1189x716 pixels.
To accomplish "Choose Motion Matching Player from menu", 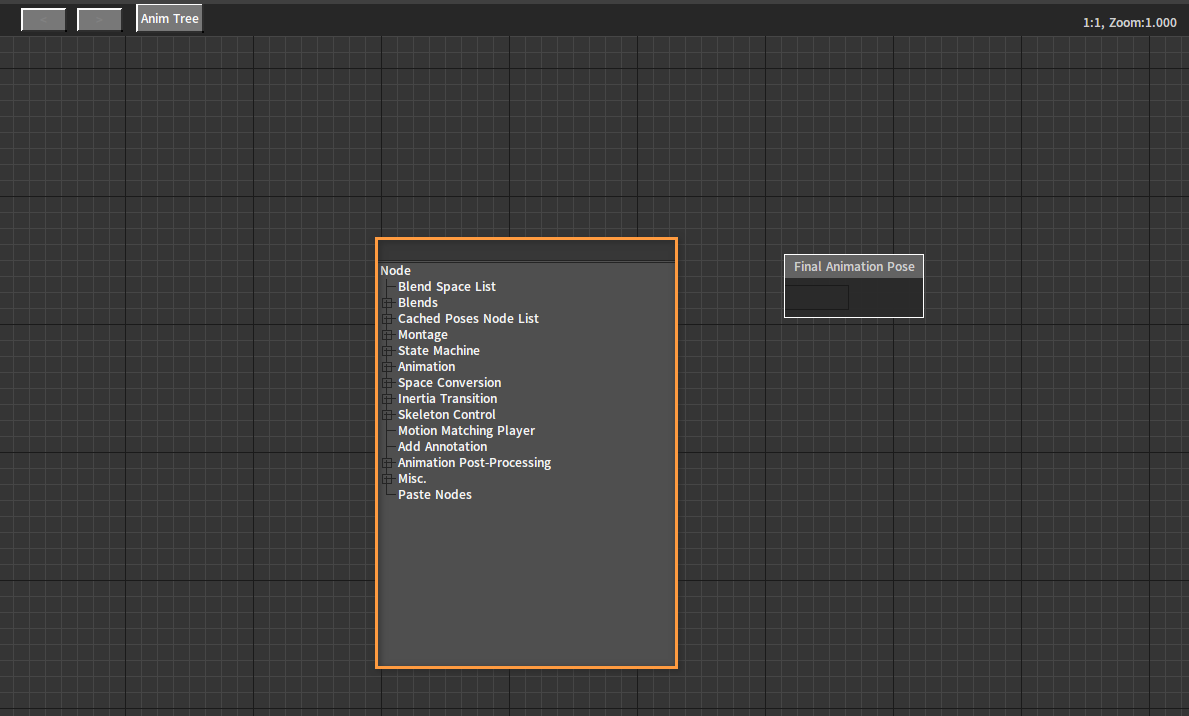I will [466, 431].
